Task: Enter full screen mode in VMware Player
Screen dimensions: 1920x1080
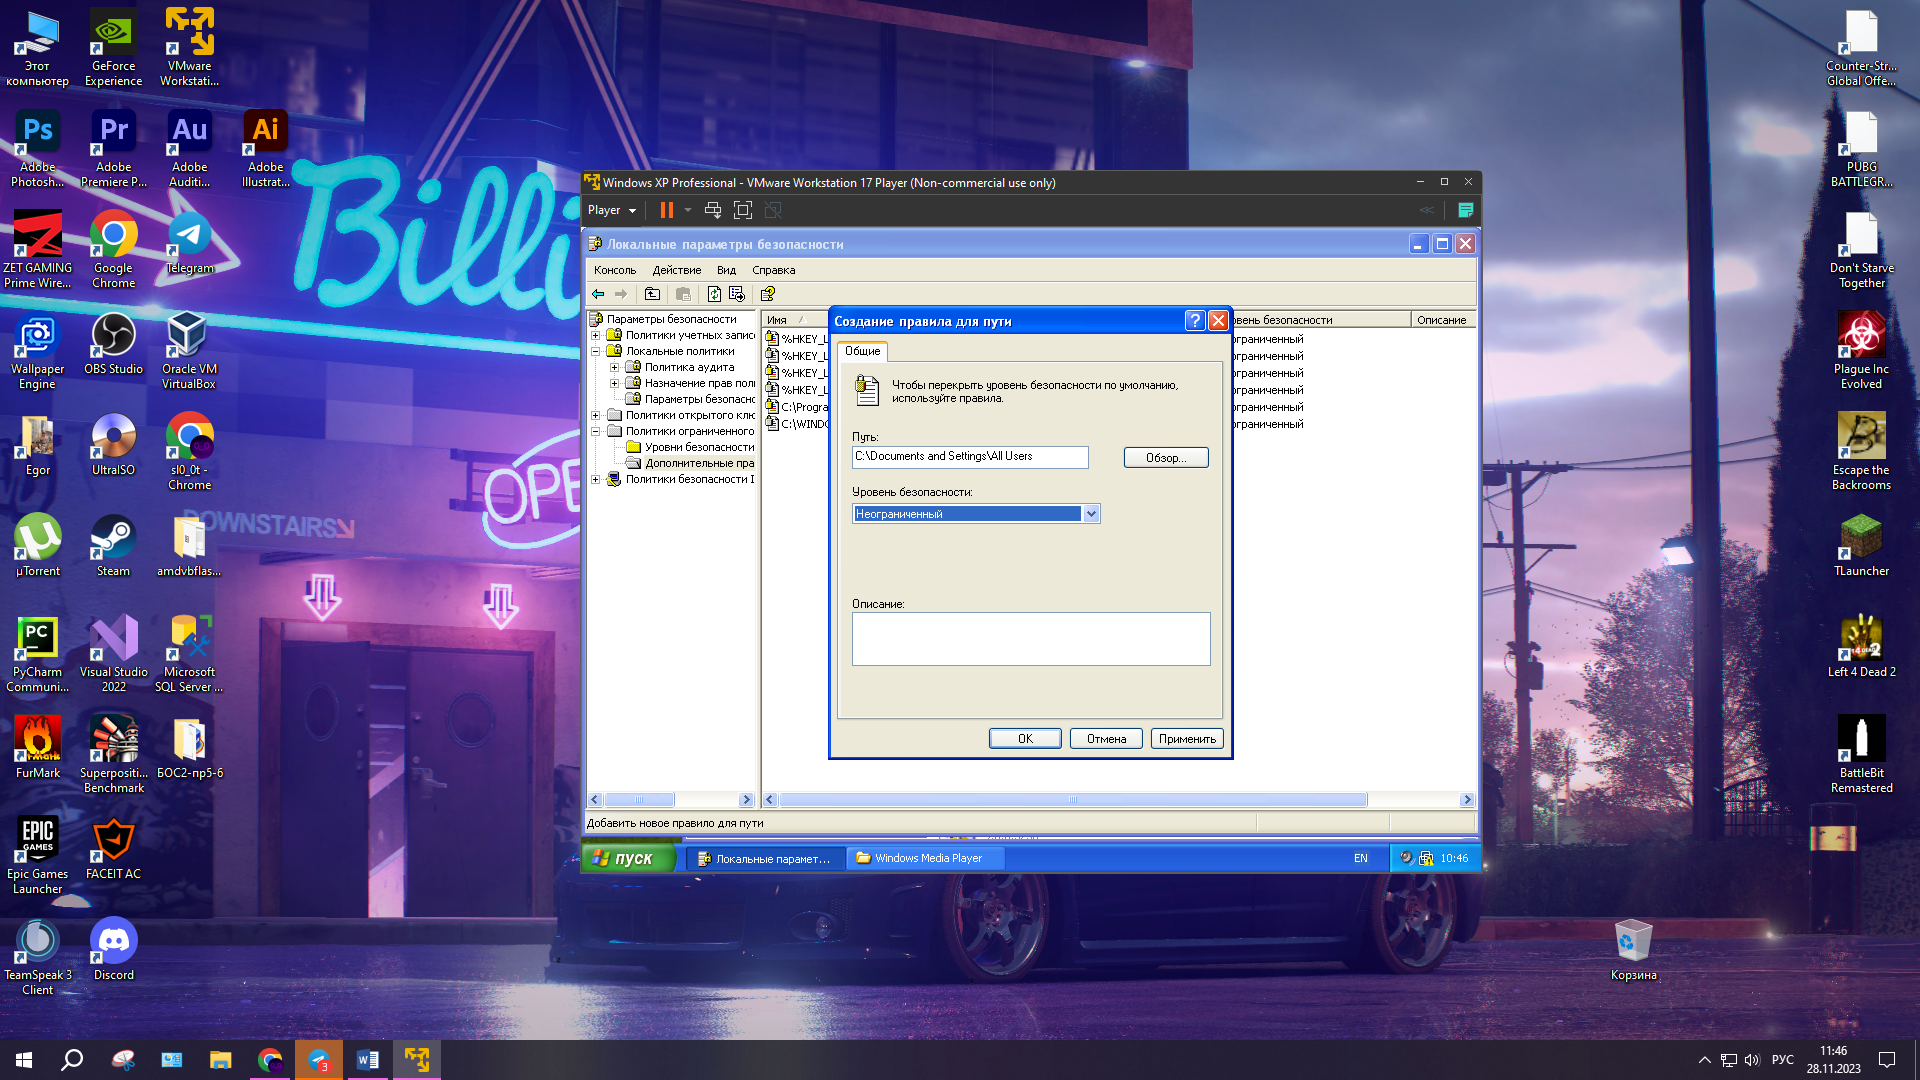Action: (x=743, y=210)
